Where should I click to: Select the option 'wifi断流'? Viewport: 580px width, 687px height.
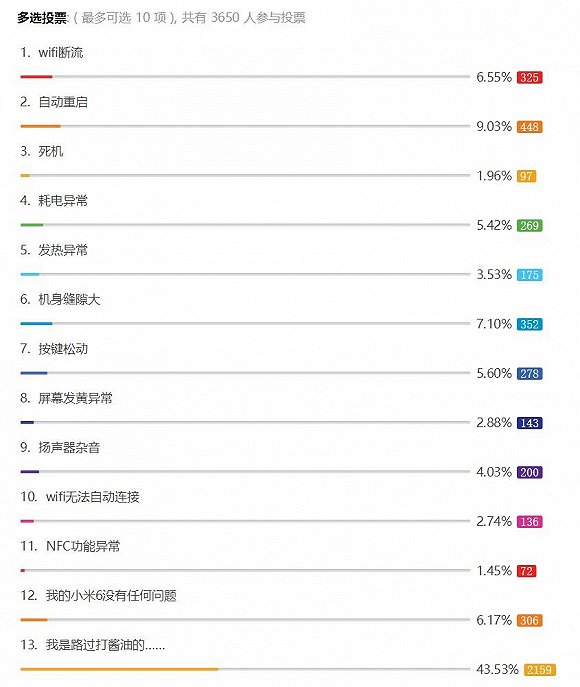click(60, 53)
